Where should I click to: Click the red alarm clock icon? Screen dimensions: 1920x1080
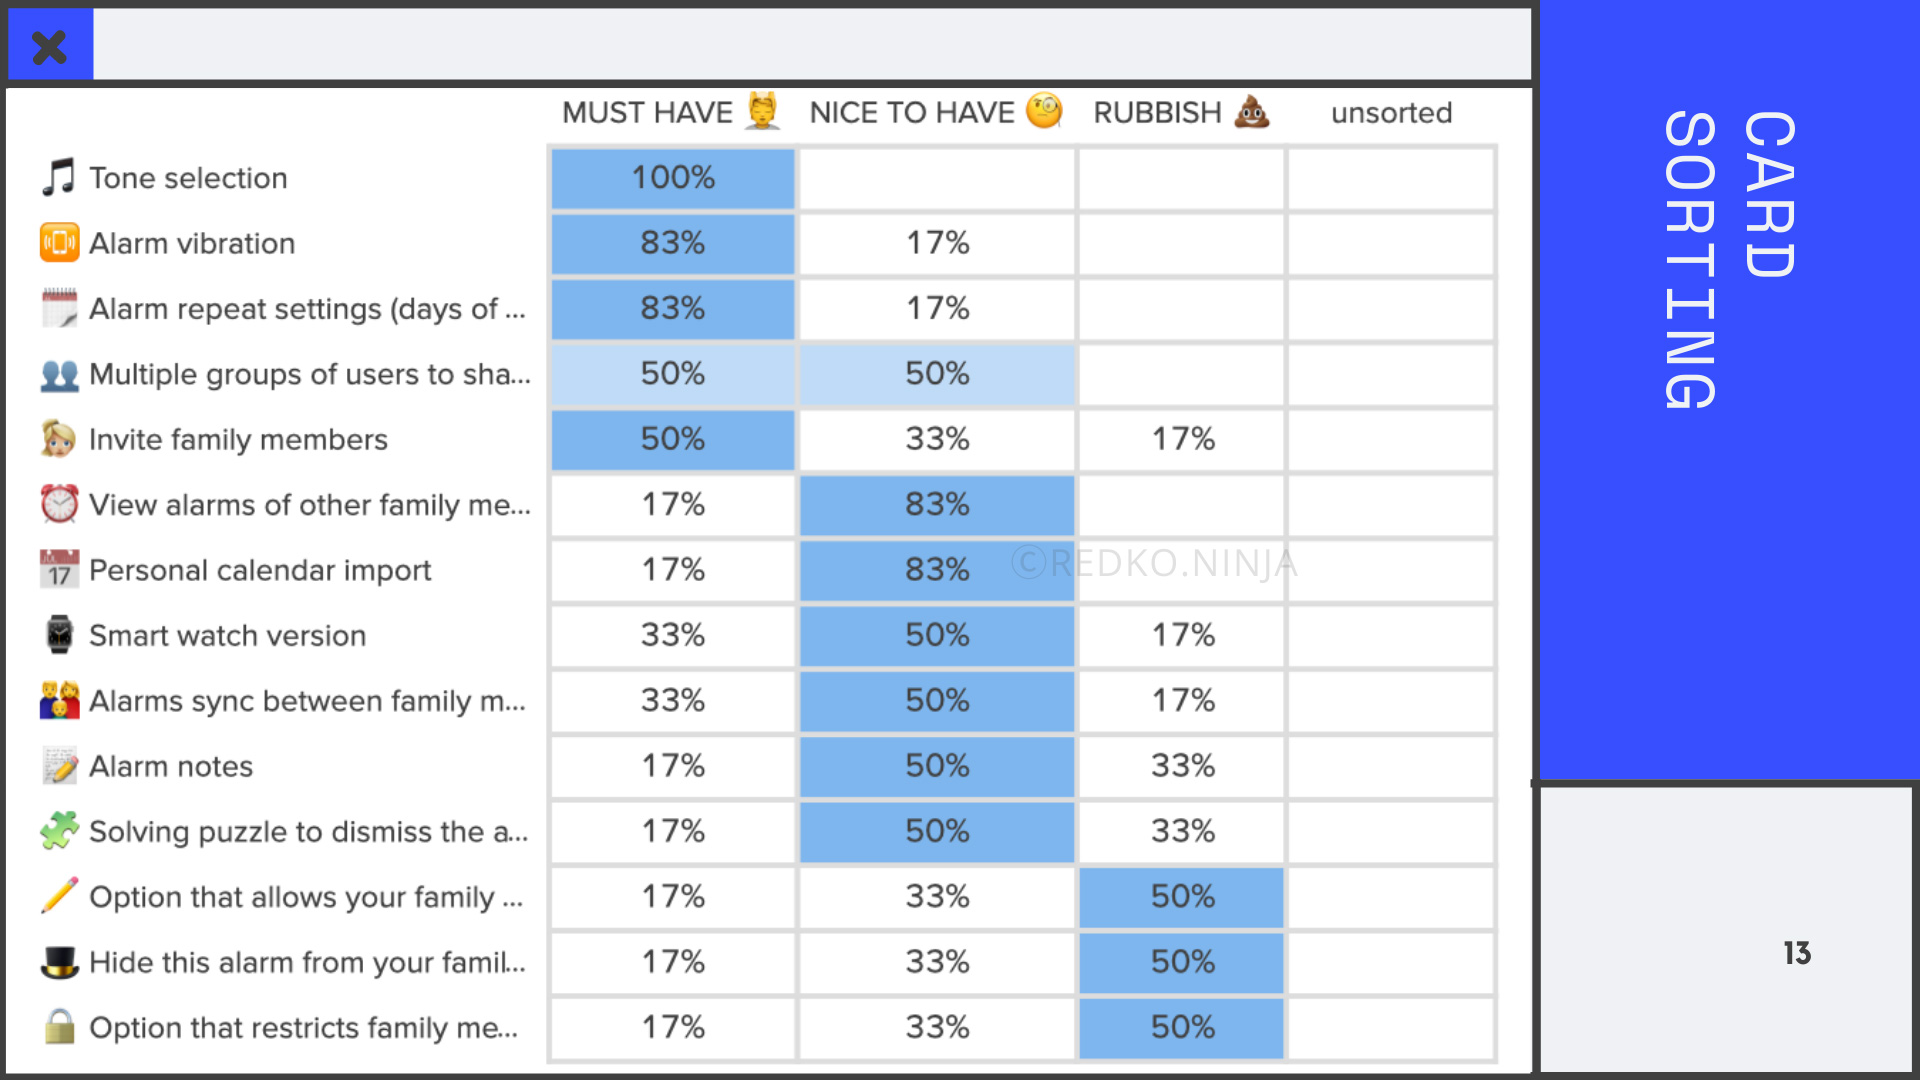59,504
